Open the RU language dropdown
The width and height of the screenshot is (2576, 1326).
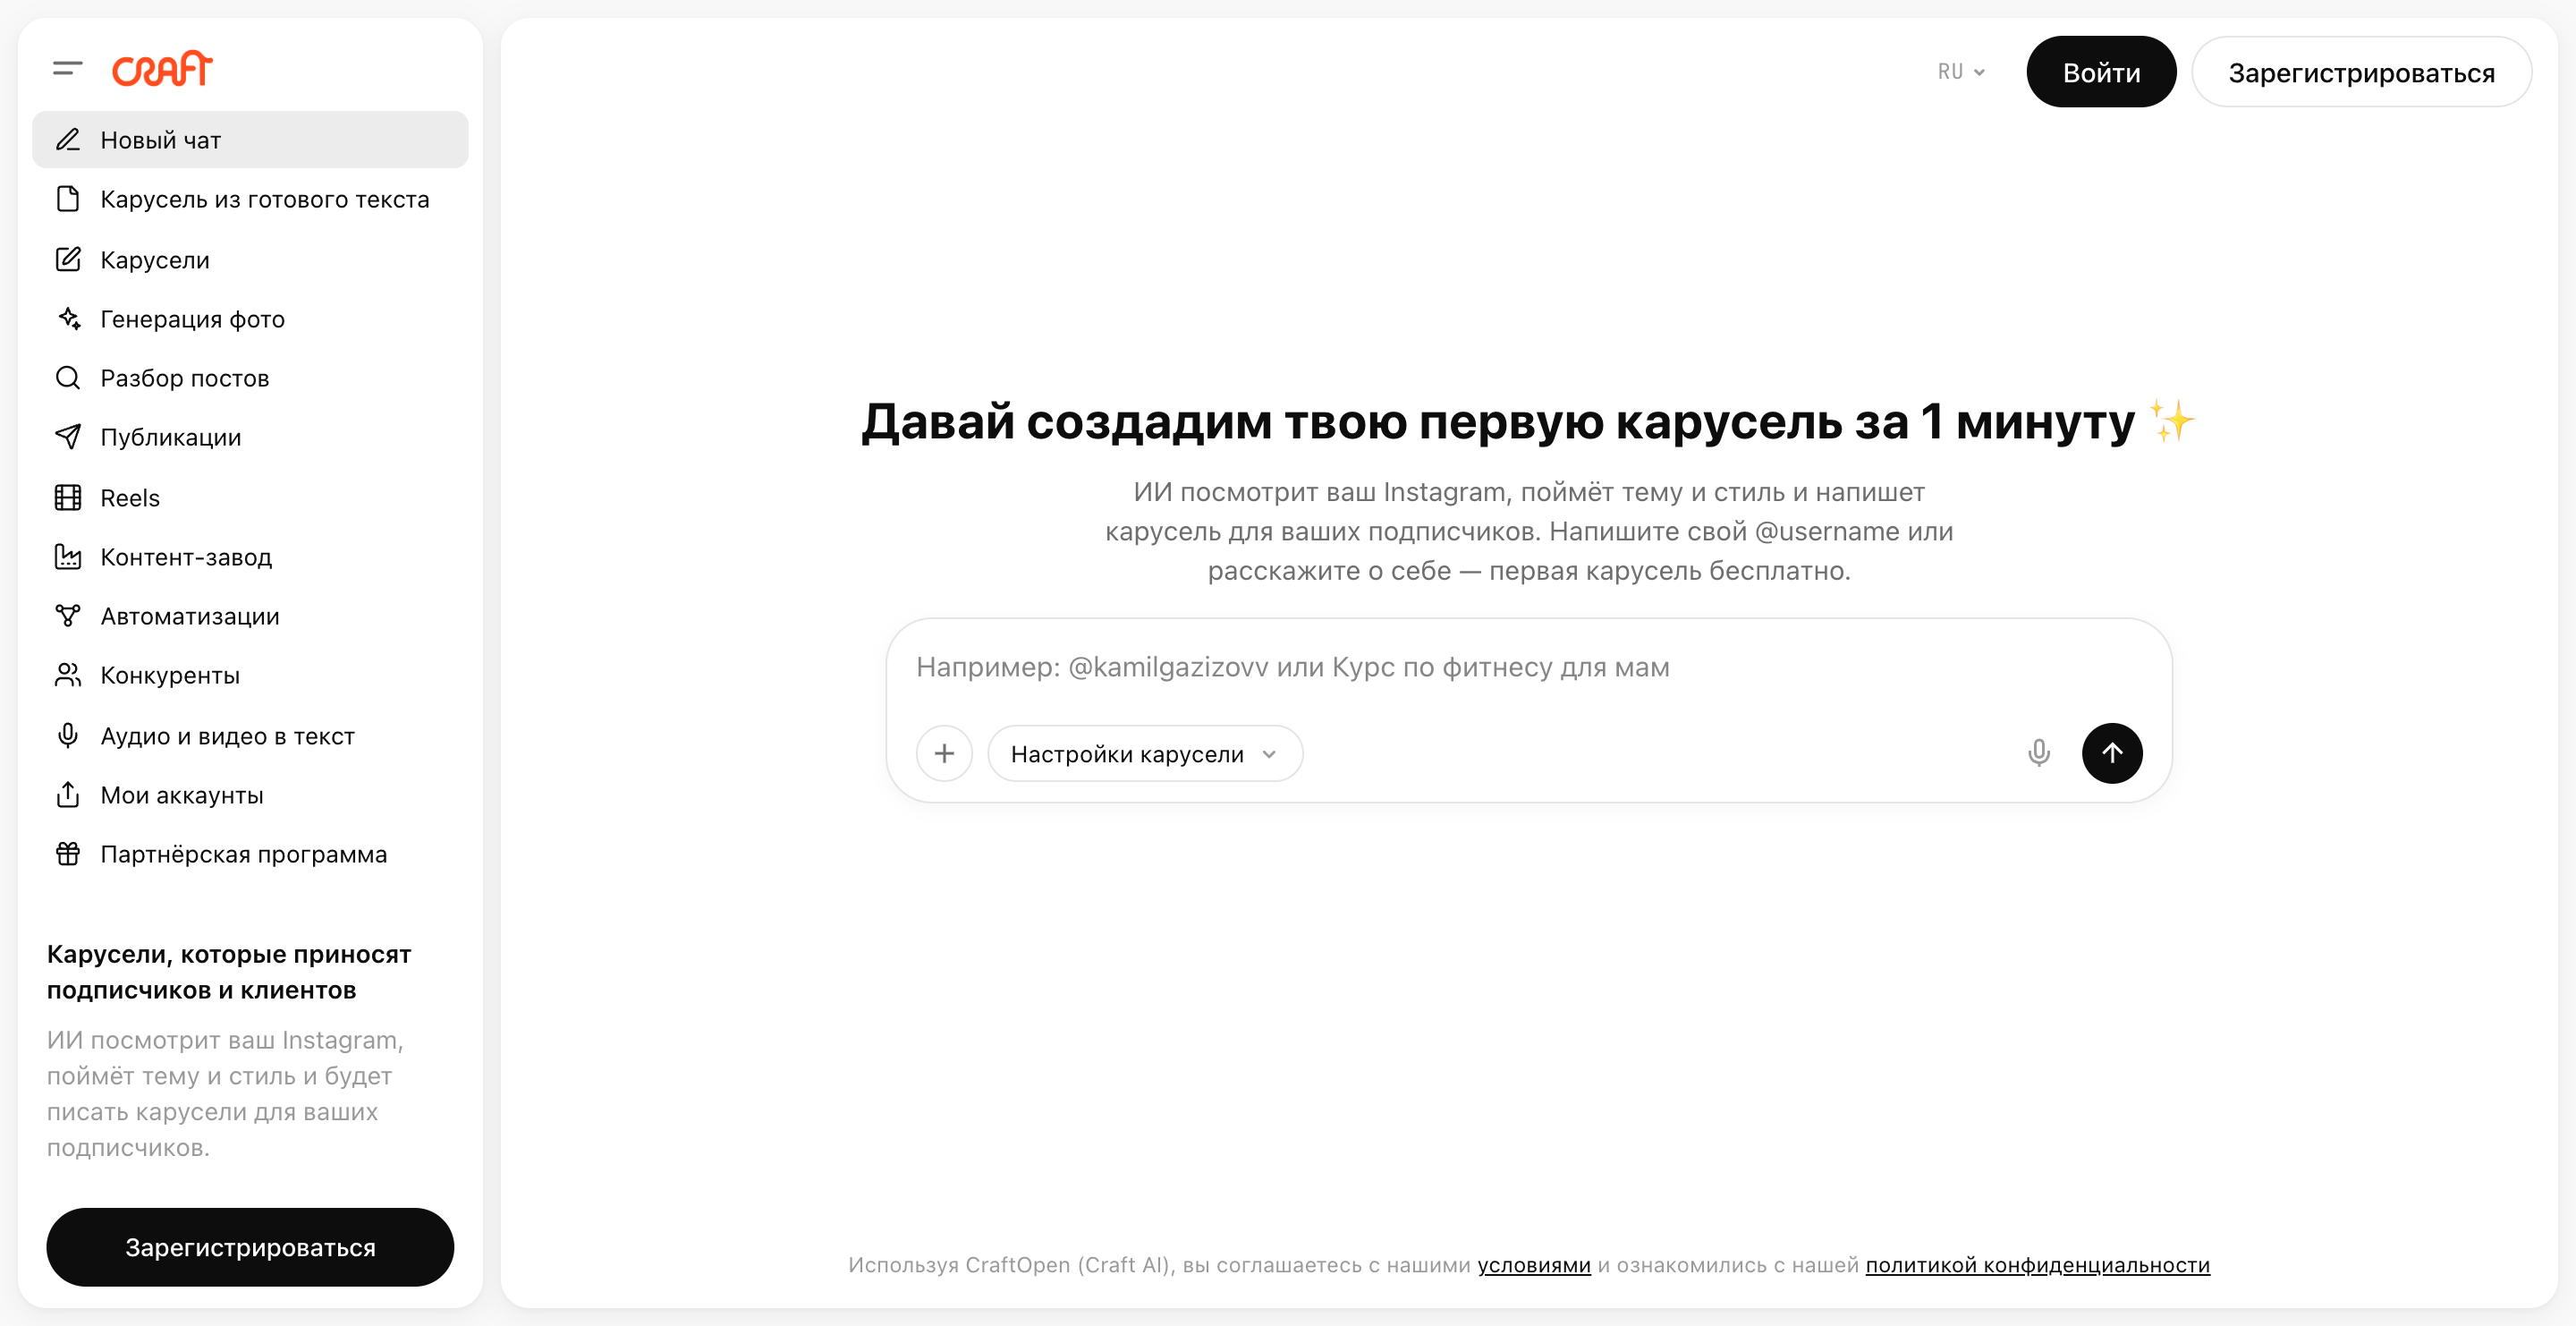pos(1961,72)
